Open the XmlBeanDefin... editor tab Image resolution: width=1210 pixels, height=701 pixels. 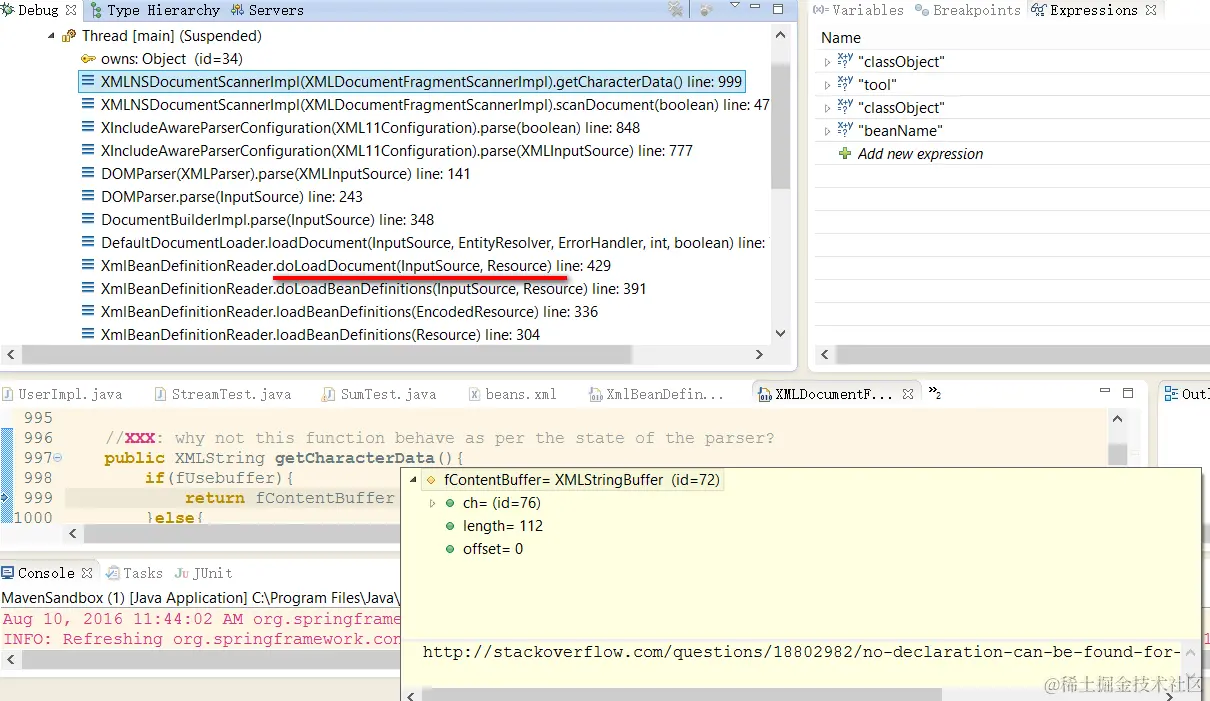click(656, 394)
